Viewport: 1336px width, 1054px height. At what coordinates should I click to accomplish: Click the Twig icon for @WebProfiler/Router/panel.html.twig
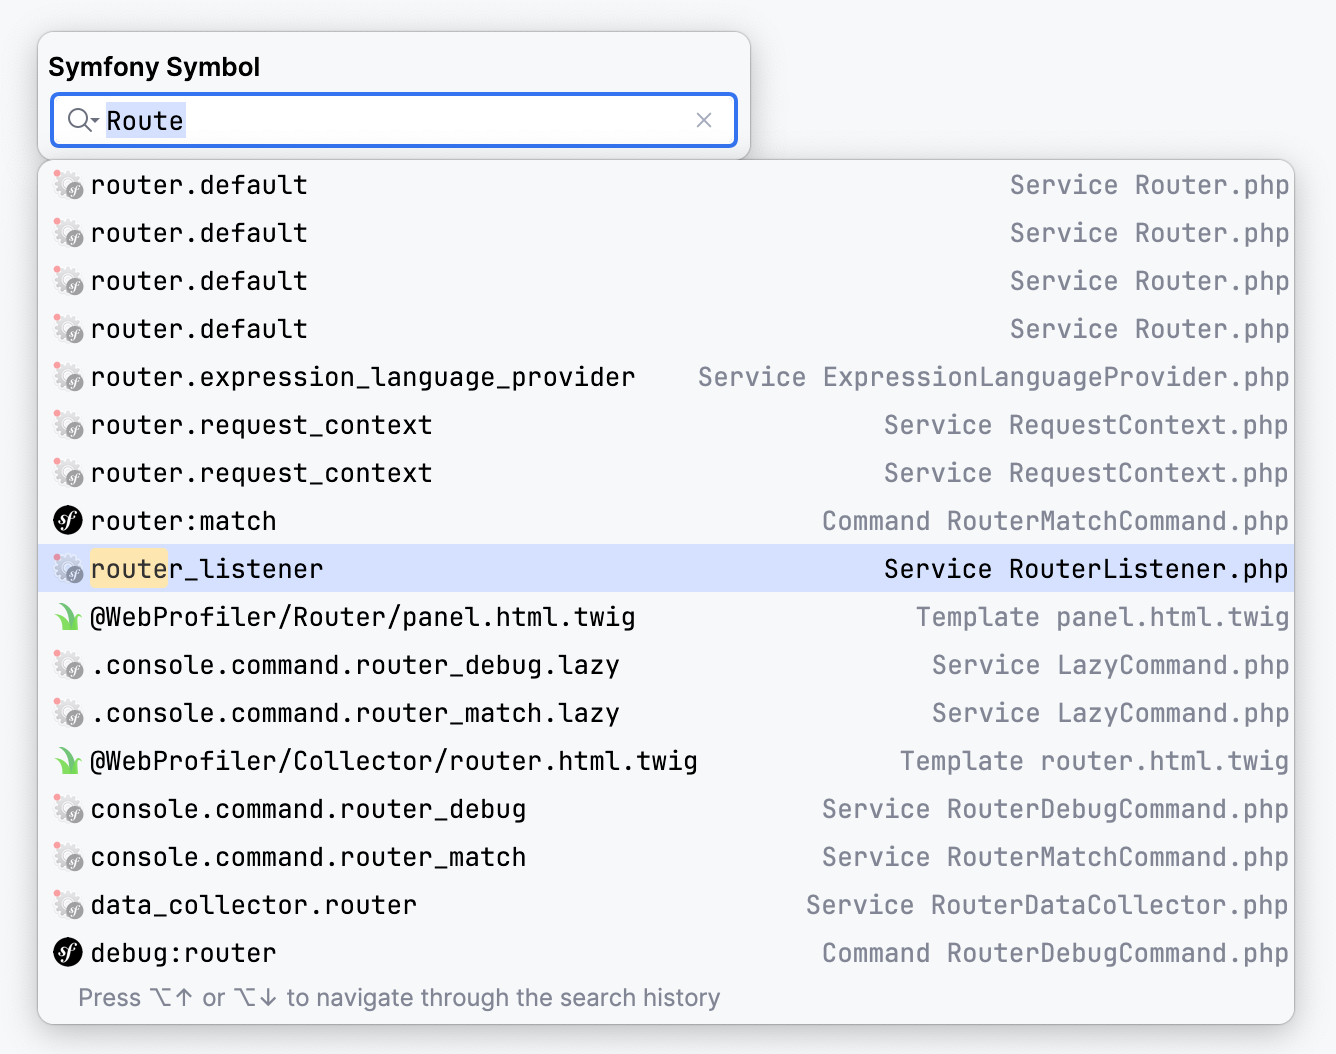[x=66, y=617]
